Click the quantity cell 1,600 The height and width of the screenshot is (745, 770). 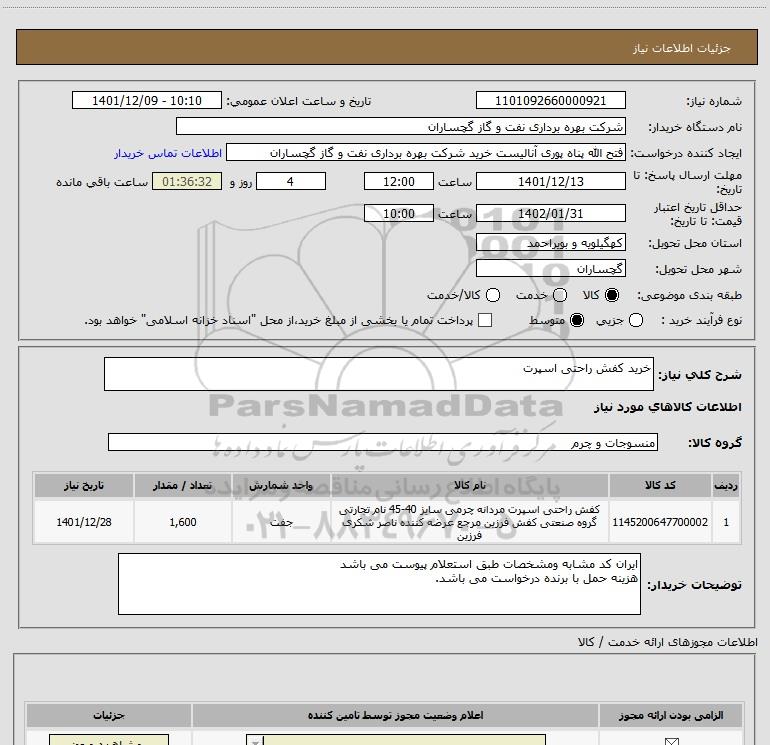point(183,522)
